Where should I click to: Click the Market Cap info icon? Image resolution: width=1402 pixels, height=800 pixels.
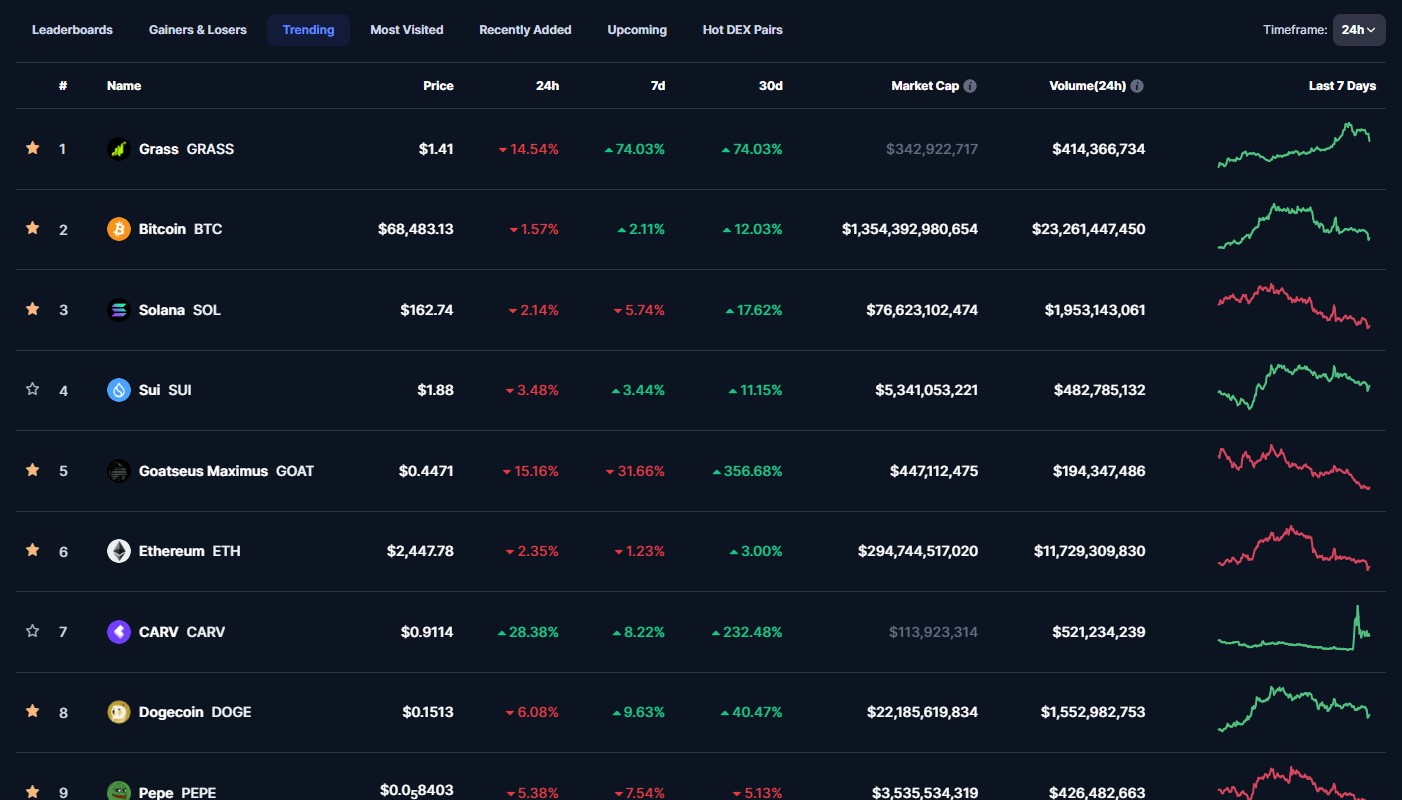[x=970, y=86]
